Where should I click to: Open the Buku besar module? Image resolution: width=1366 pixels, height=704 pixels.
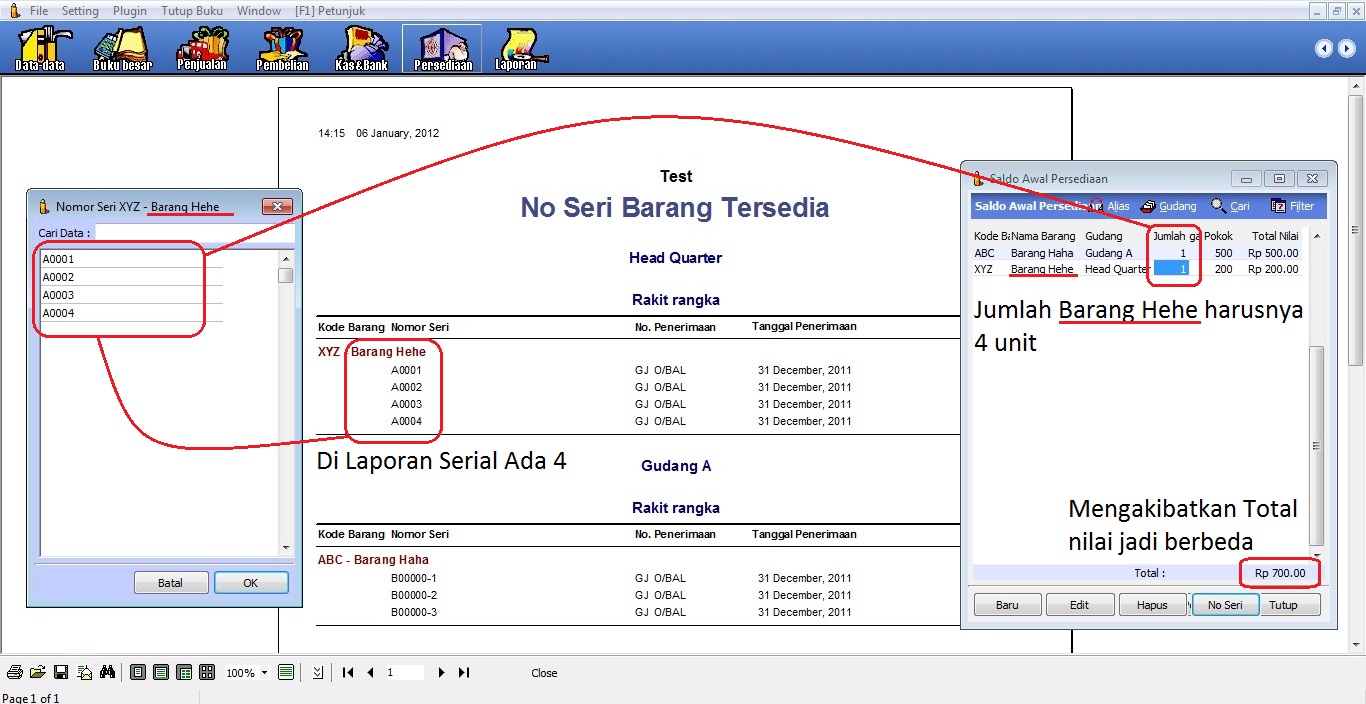[x=122, y=48]
